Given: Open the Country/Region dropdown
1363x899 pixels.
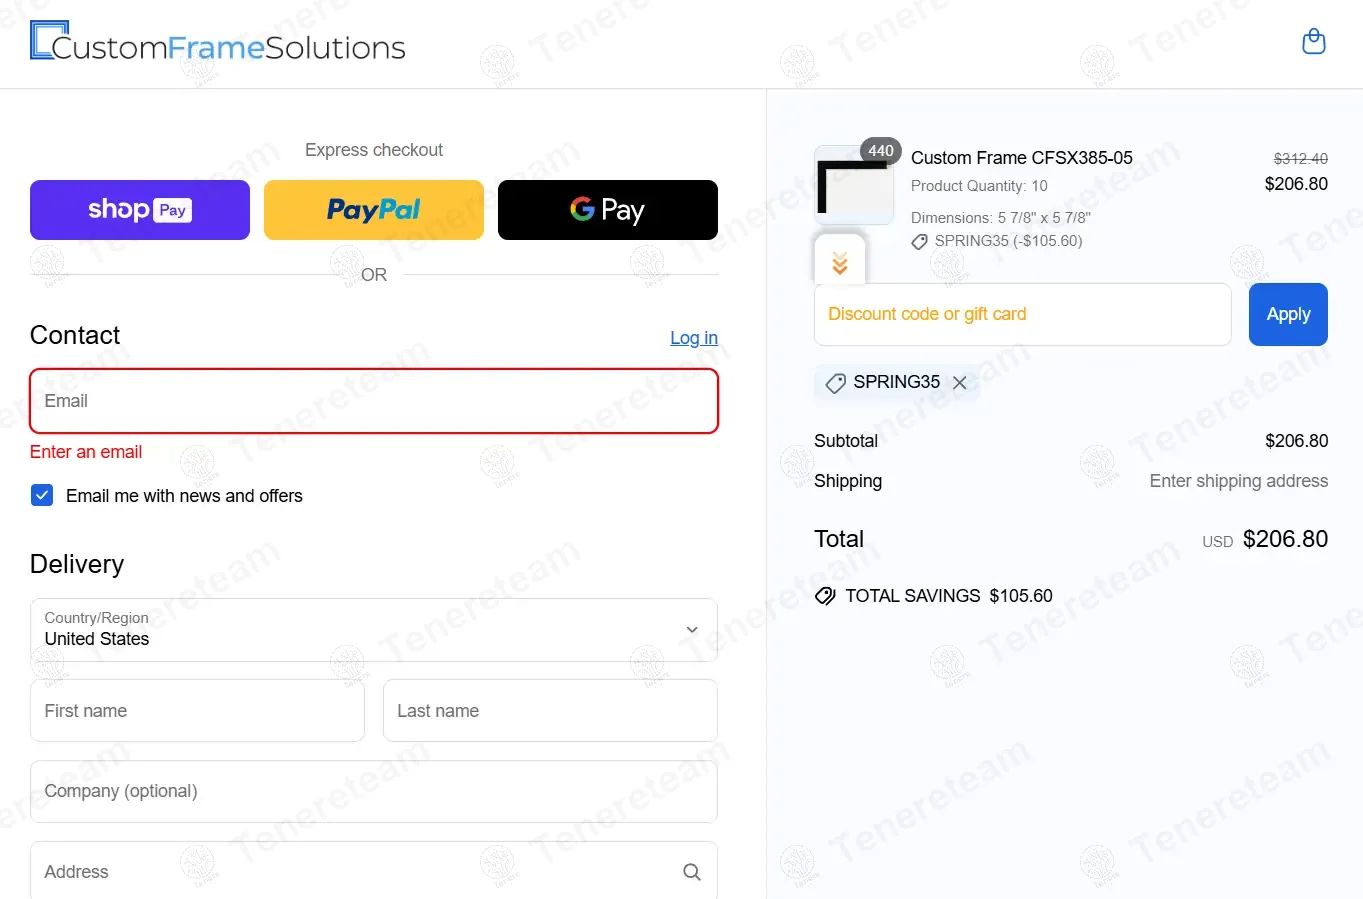Looking at the screenshot, I should (x=374, y=630).
